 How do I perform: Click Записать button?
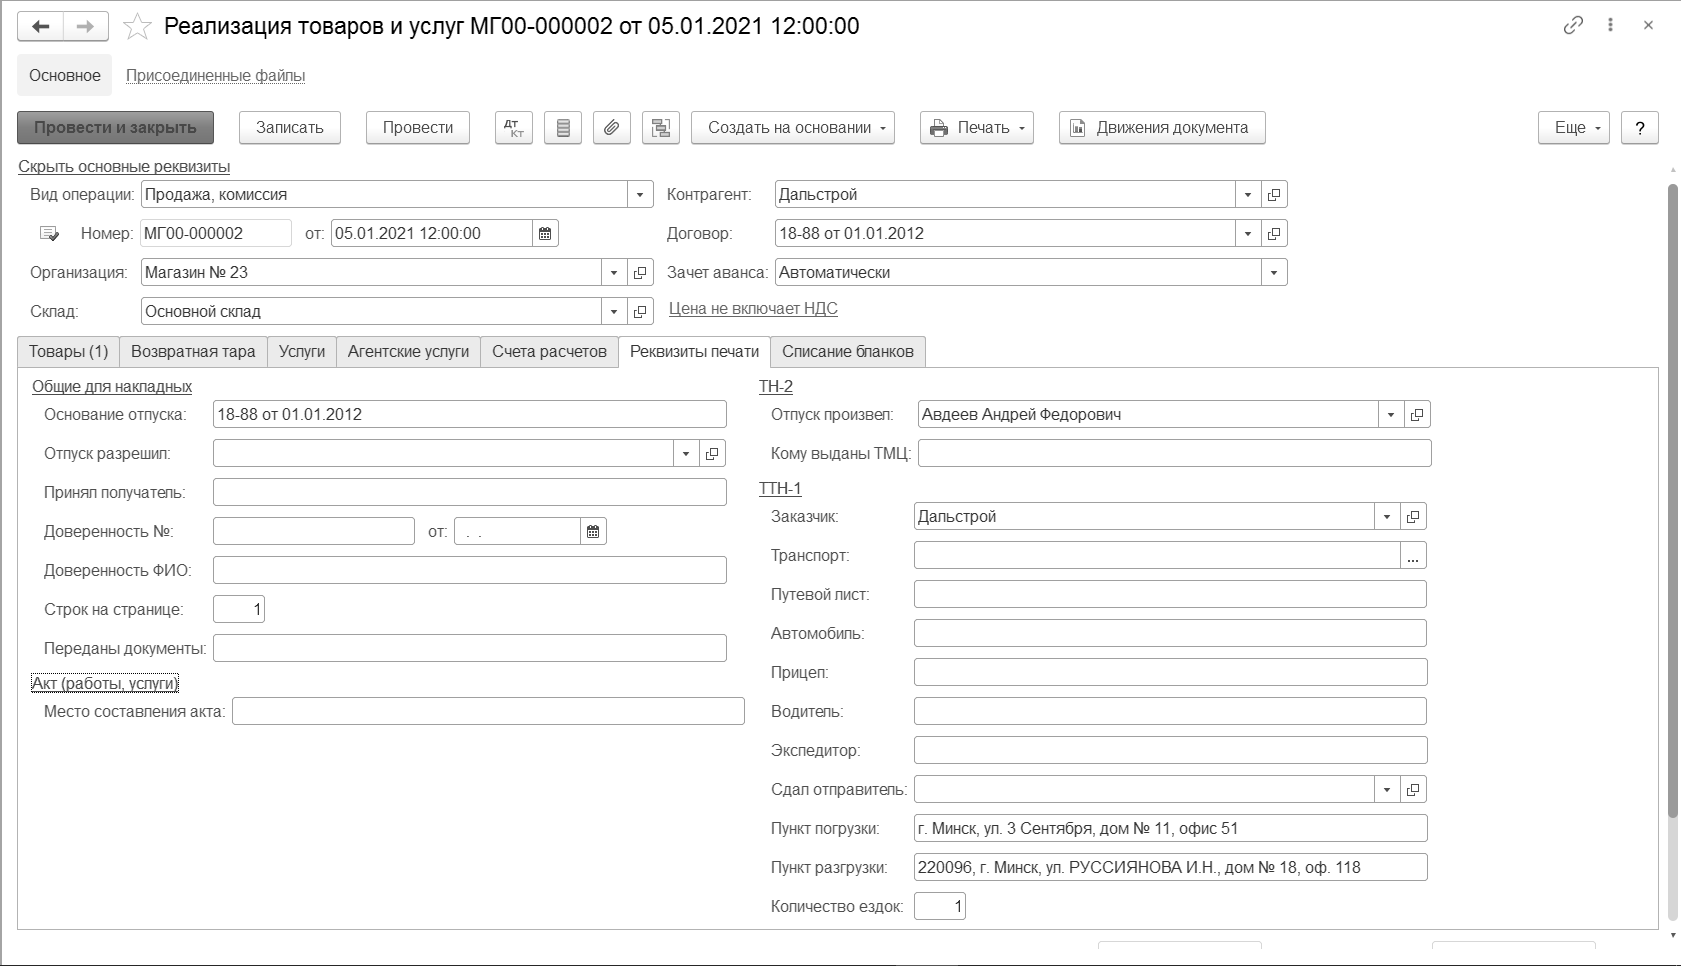(x=290, y=128)
